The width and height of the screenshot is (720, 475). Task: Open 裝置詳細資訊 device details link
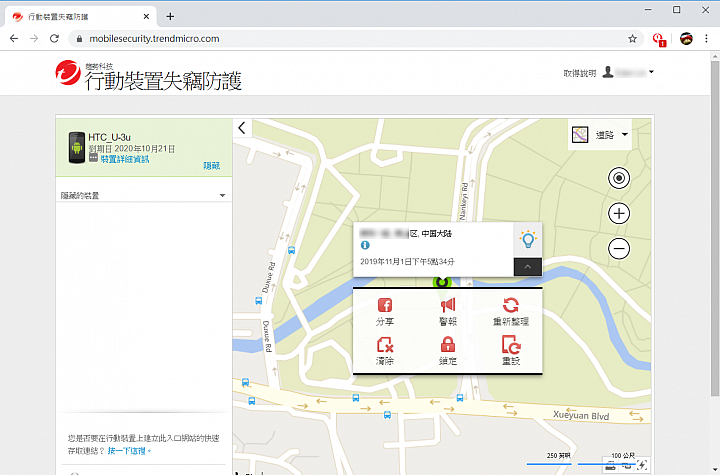click(124, 159)
